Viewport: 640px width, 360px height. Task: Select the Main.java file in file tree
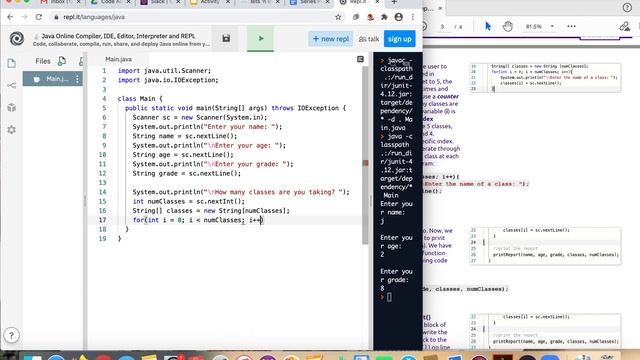(52, 79)
